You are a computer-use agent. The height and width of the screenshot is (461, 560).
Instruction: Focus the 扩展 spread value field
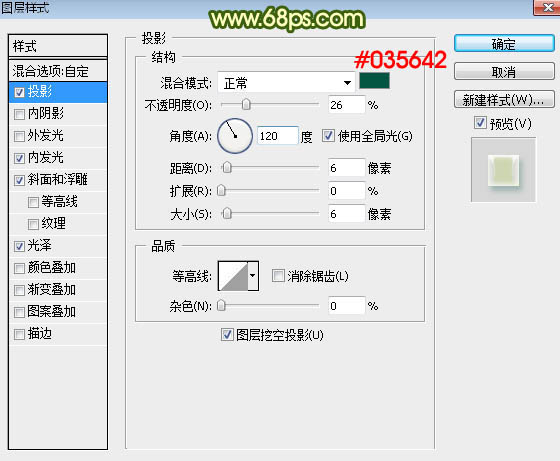coord(346,191)
